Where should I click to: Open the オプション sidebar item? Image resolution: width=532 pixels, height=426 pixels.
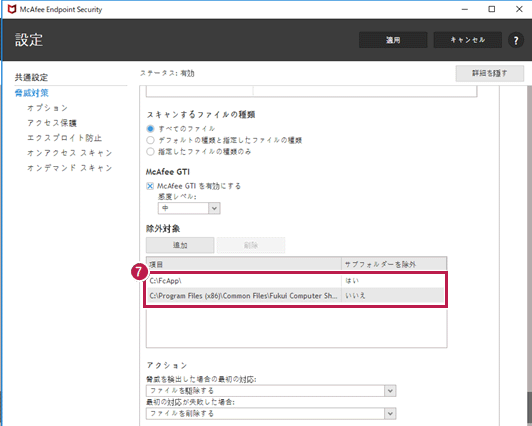[x=48, y=108]
